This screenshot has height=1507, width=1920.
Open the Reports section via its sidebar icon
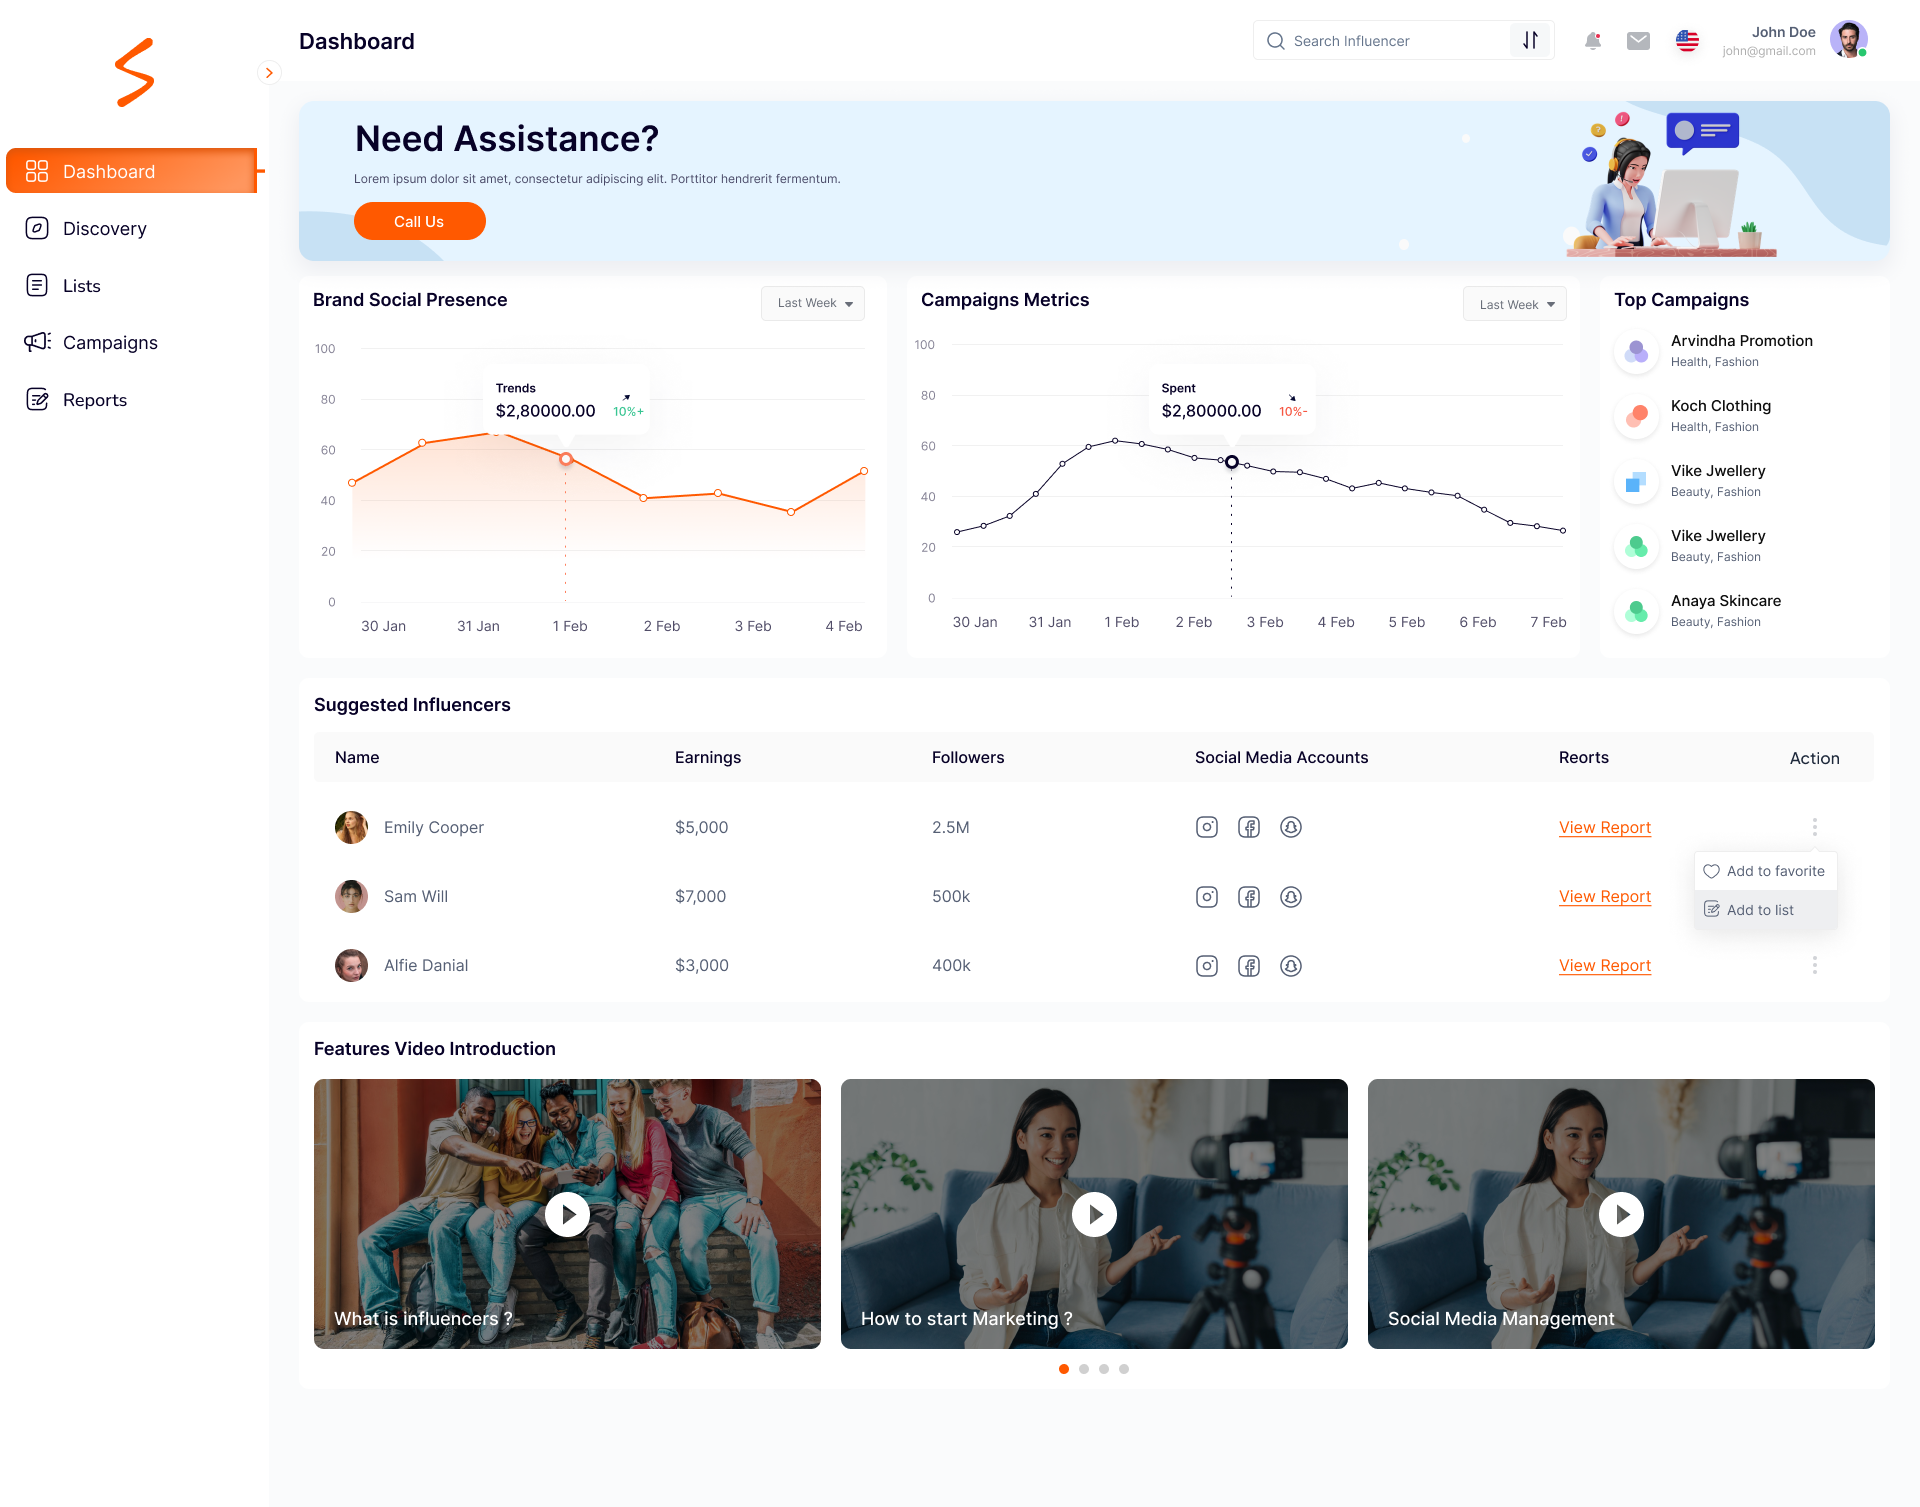coord(37,399)
